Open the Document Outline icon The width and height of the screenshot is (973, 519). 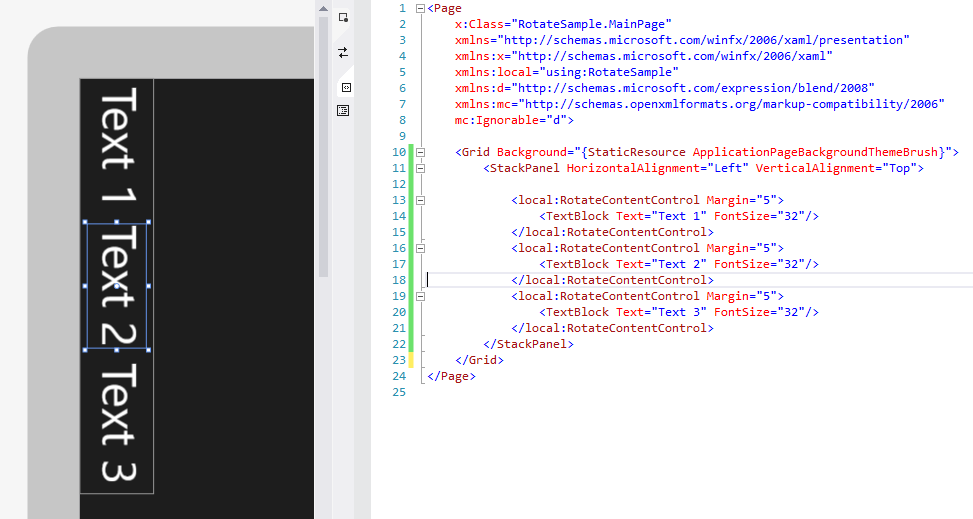(x=343, y=111)
